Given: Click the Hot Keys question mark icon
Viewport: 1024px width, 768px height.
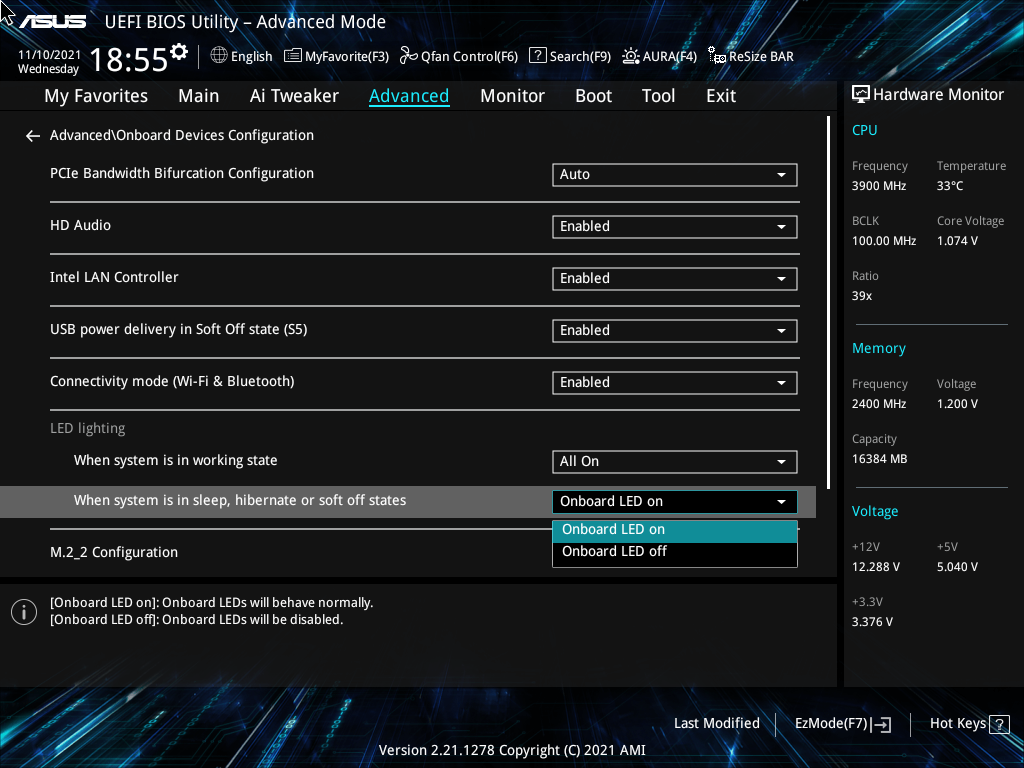Looking at the screenshot, I should click(x=999, y=724).
